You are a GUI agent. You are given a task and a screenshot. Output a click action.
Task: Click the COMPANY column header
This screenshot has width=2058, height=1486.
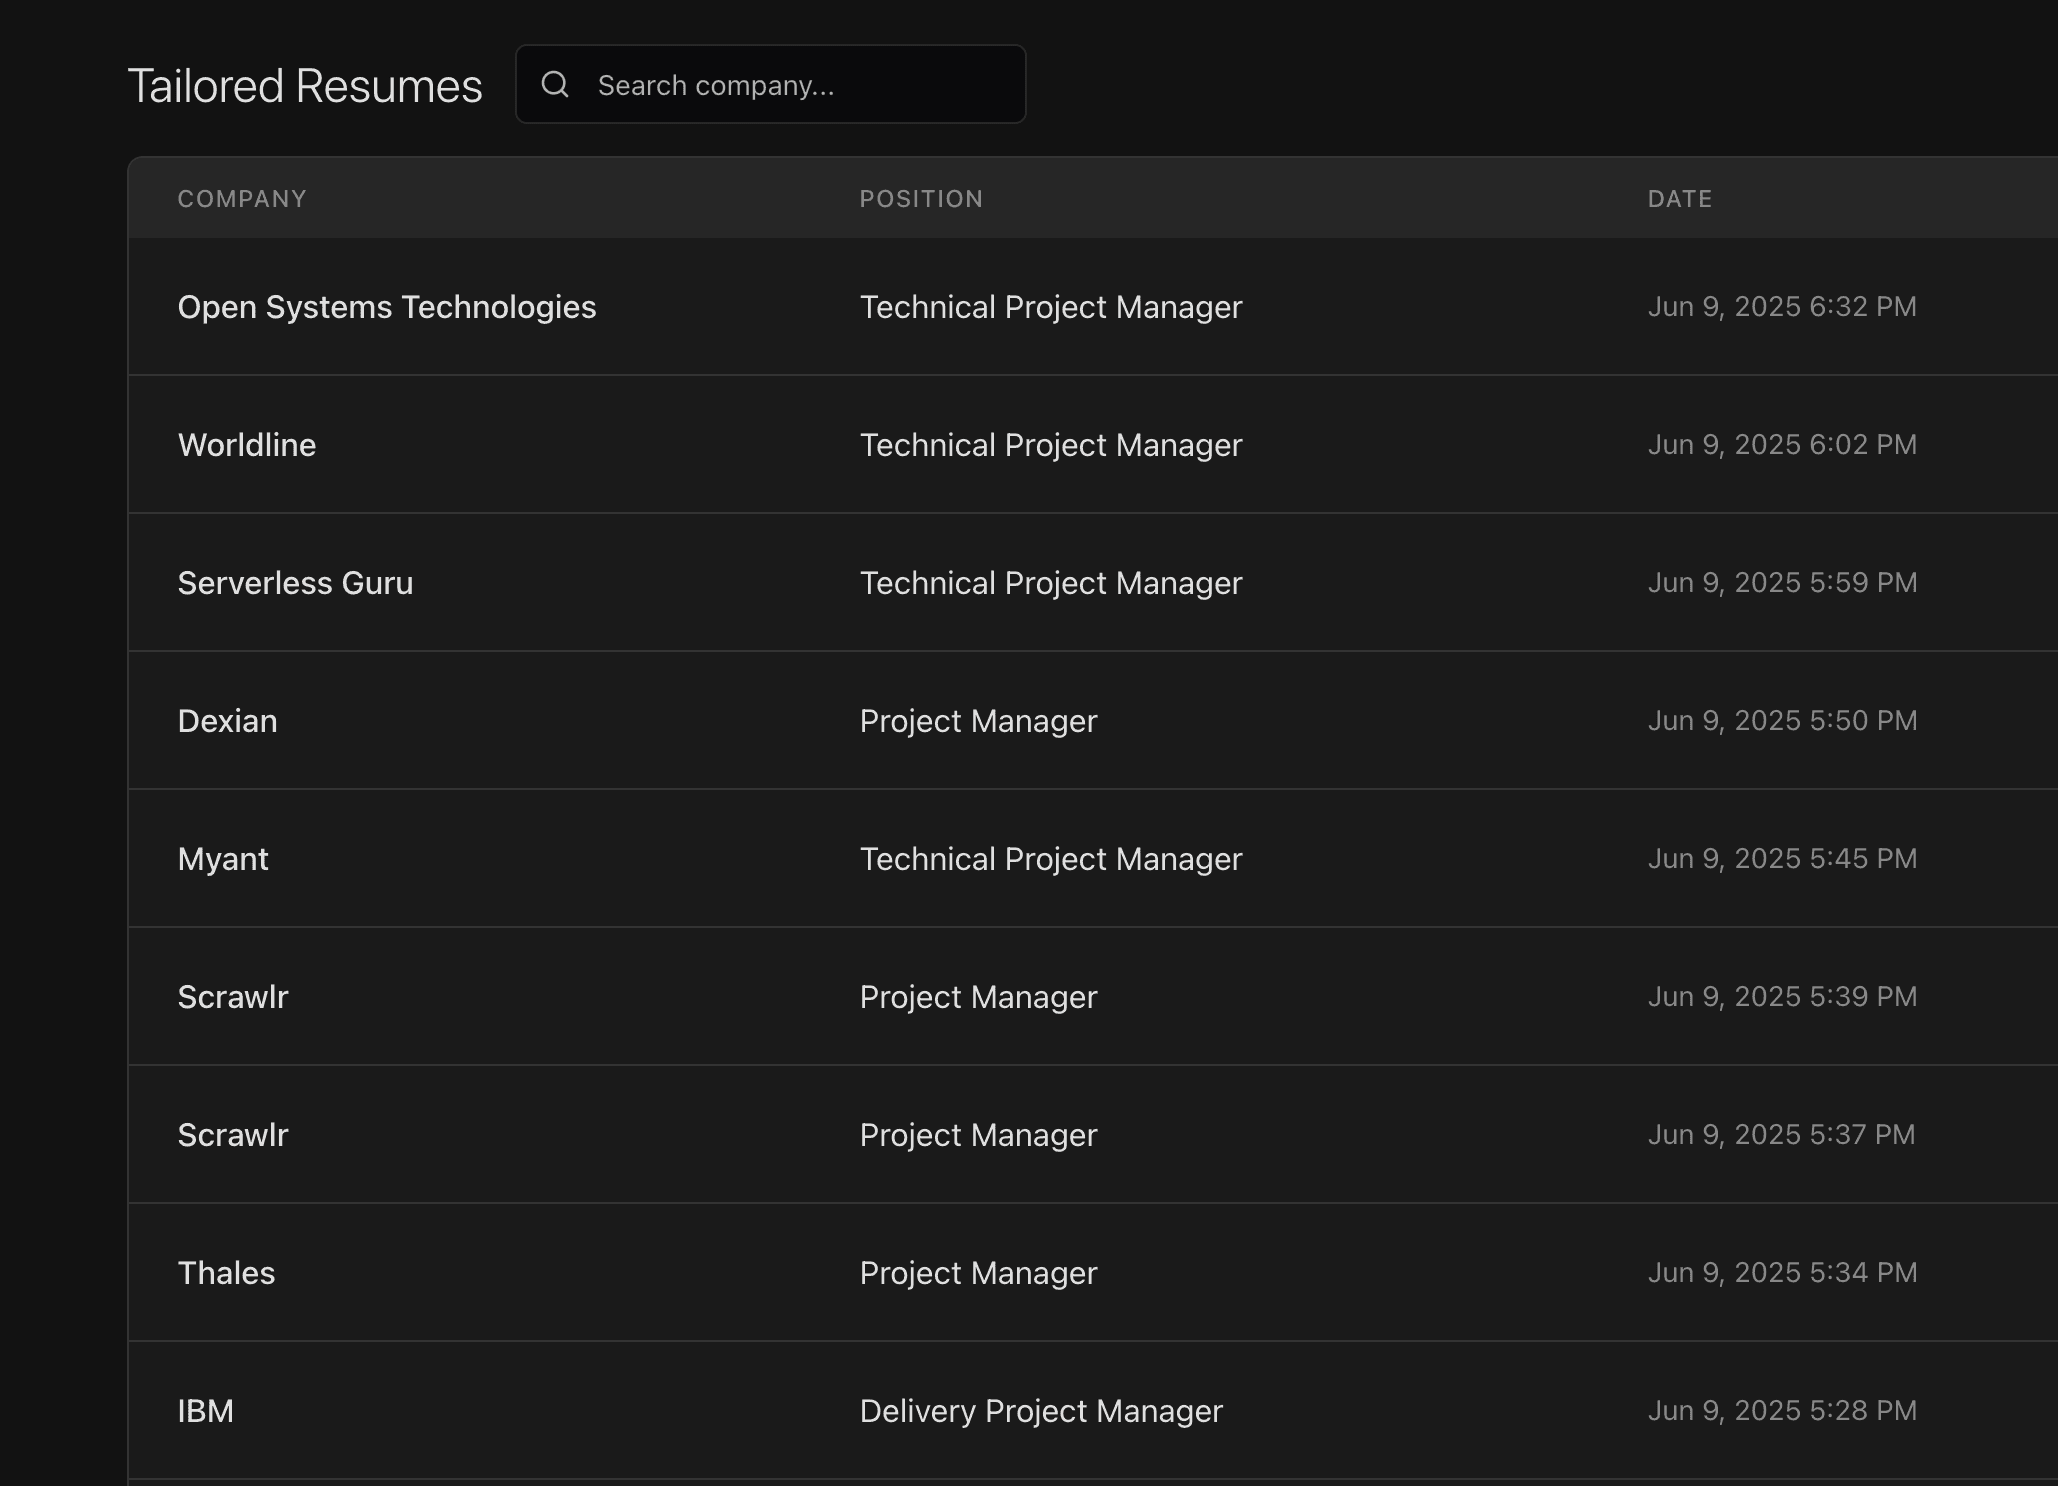tap(242, 199)
